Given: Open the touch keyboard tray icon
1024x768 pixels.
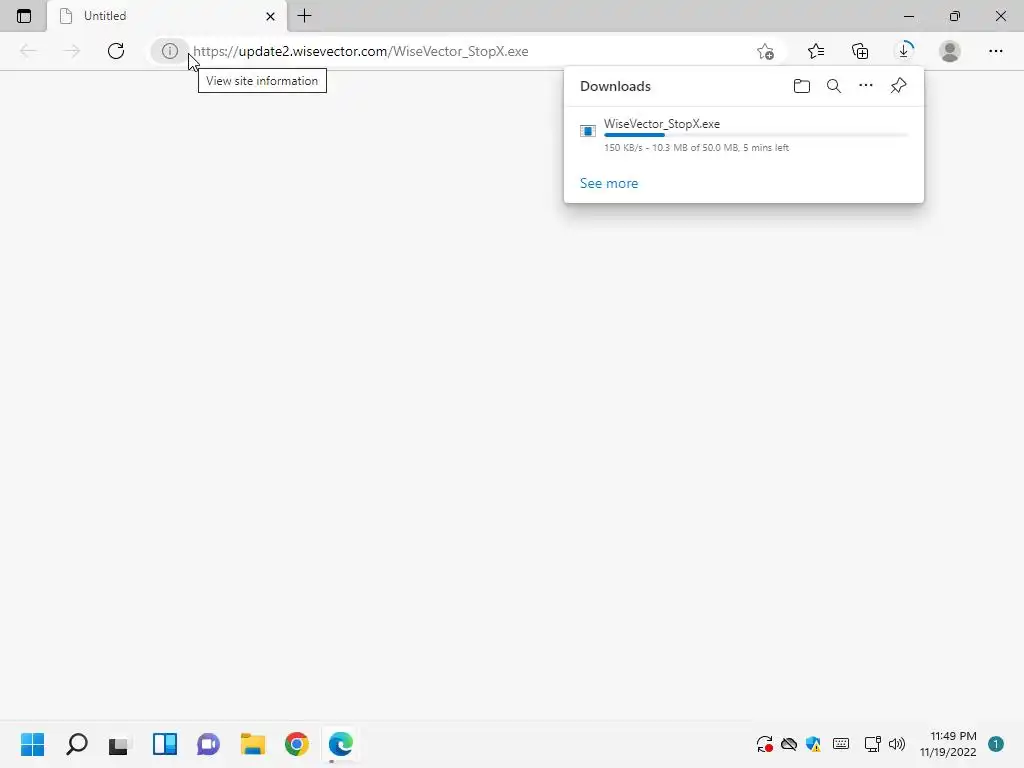Looking at the screenshot, I should [x=841, y=744].
